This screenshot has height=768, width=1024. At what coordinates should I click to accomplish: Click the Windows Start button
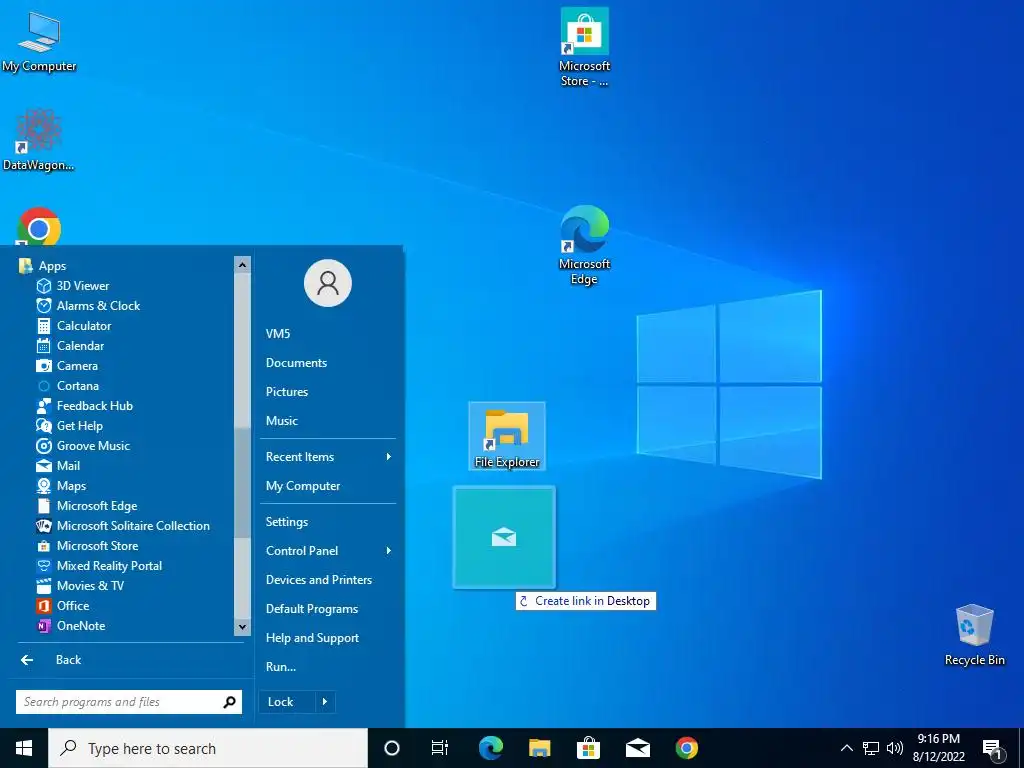(24, 748)
